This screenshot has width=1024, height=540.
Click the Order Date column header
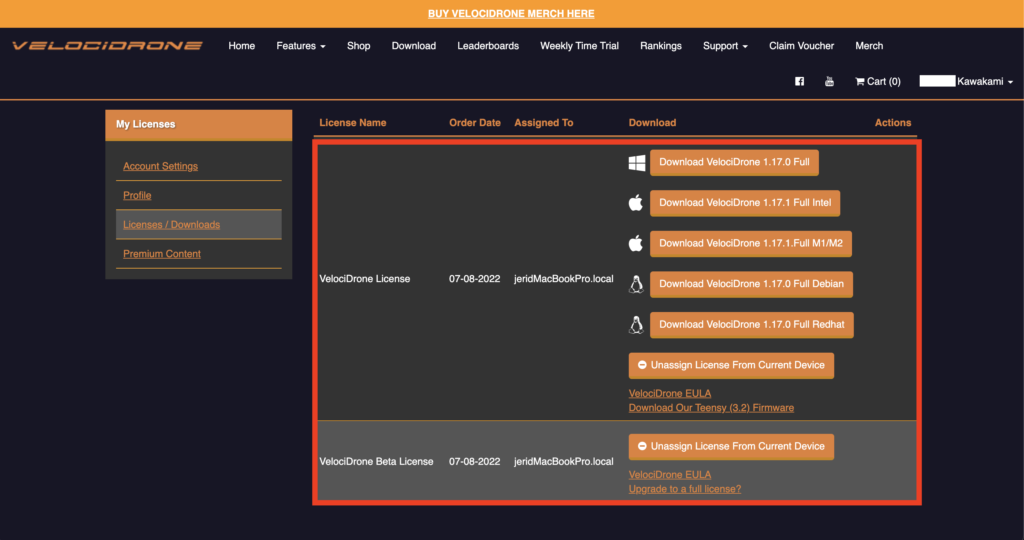coord(475,123)
